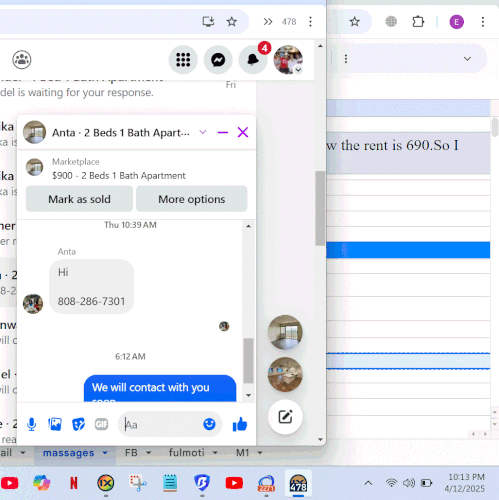Choose a sticker in chat
The width and height of the screenshot is (499, 500).
[78, 424]
